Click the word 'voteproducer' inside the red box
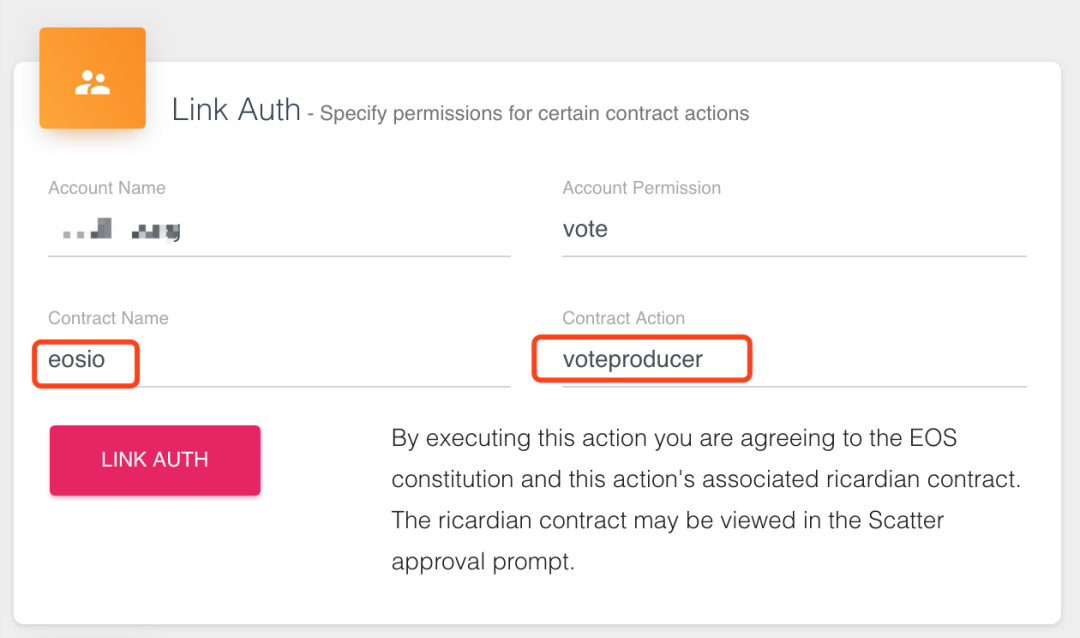 point(632,360)
